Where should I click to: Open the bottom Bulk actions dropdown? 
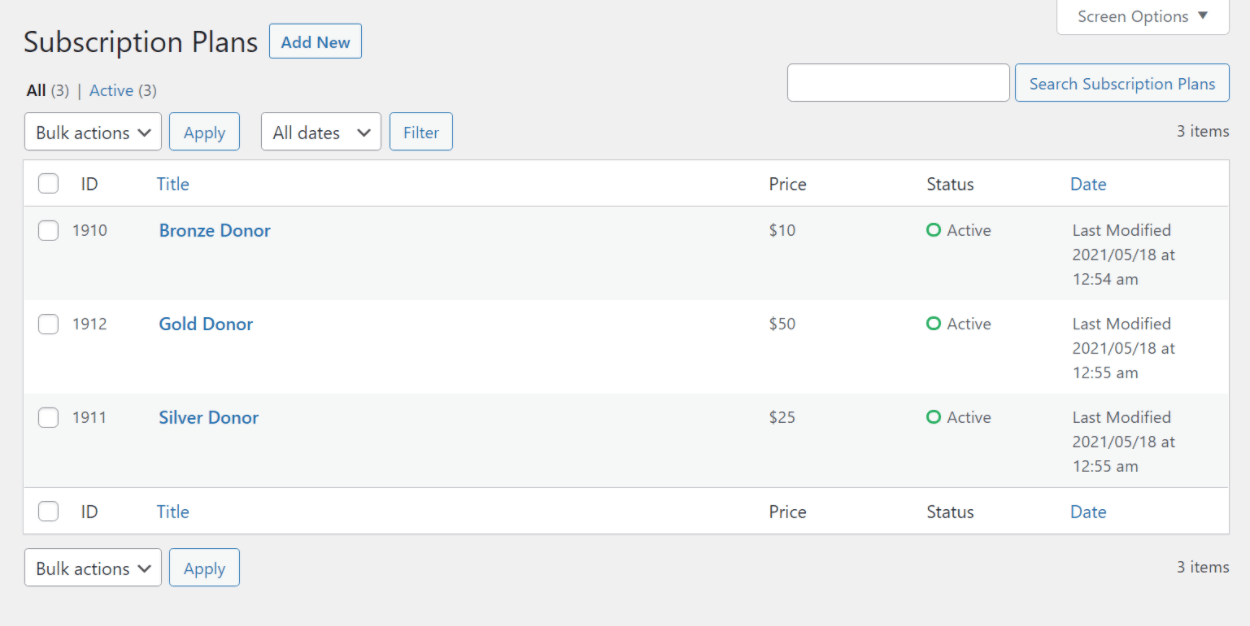pyautogui.click(x=93, y=568)
